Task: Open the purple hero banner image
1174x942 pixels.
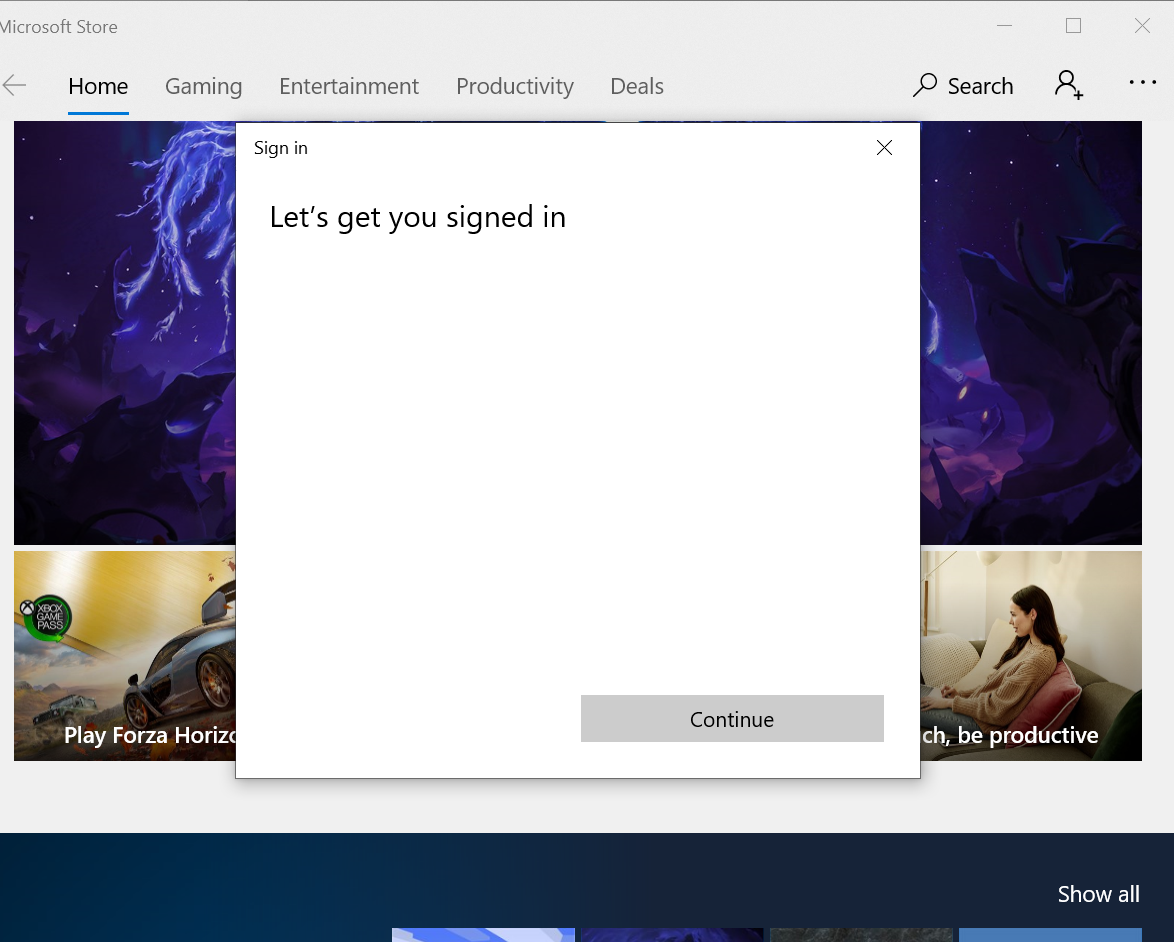Action: click(125, 332)
